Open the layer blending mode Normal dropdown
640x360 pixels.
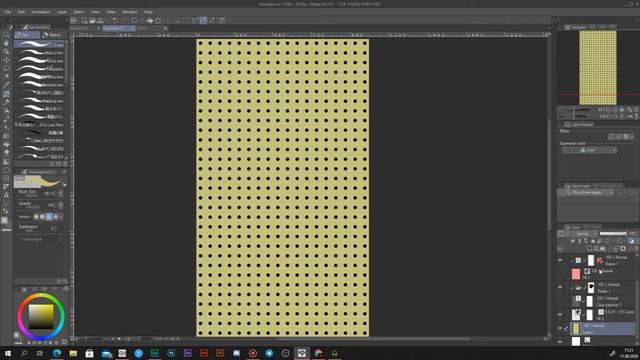pos(584,234)
